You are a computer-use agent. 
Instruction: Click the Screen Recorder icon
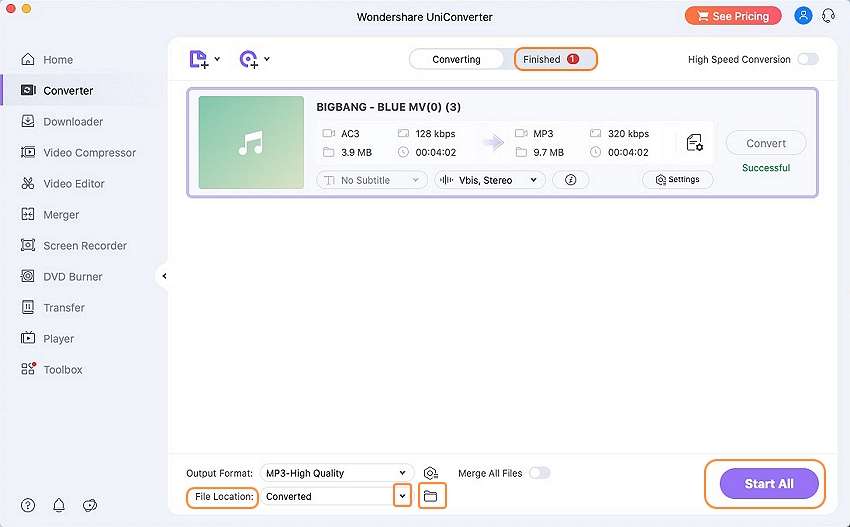click(28, 245)
